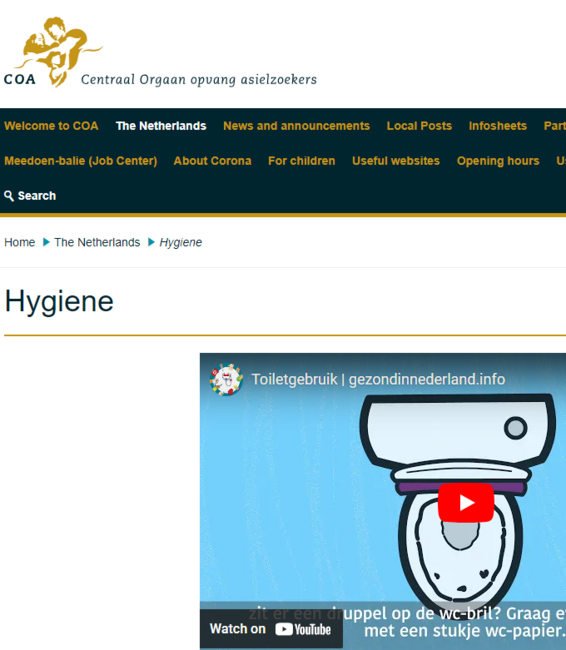Open Meedoen-balie (Job Center) page
This screenshot has height=650, width=566.
81,161
